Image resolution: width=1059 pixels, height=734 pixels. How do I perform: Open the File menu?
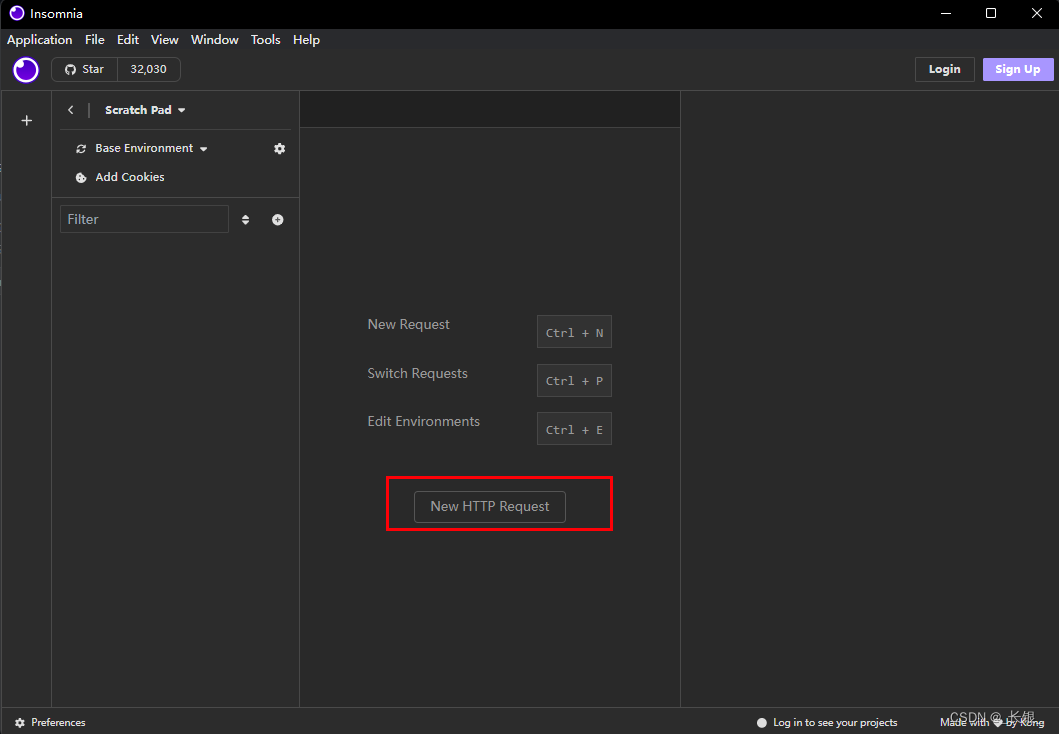(95, 40)
